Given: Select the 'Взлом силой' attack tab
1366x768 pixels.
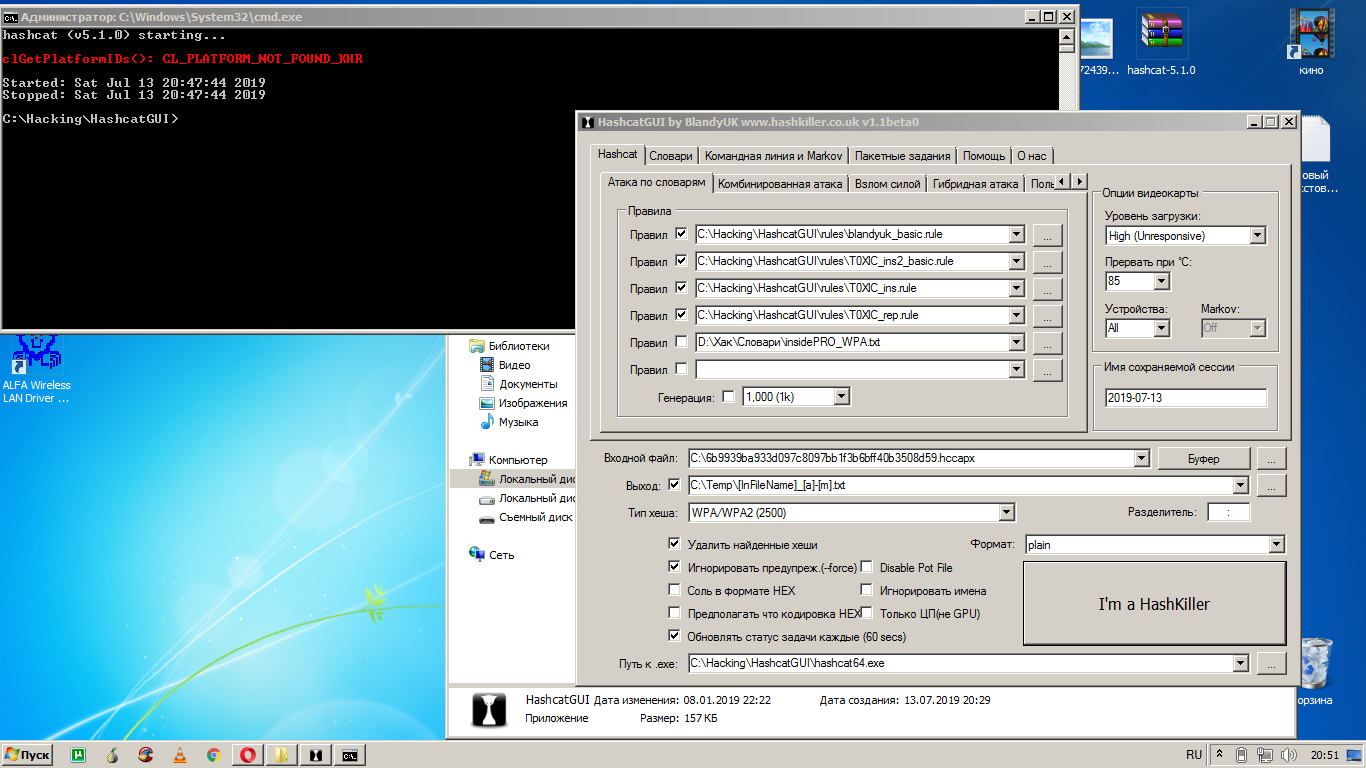Looking at the screenshot, I should pos(888,184).
